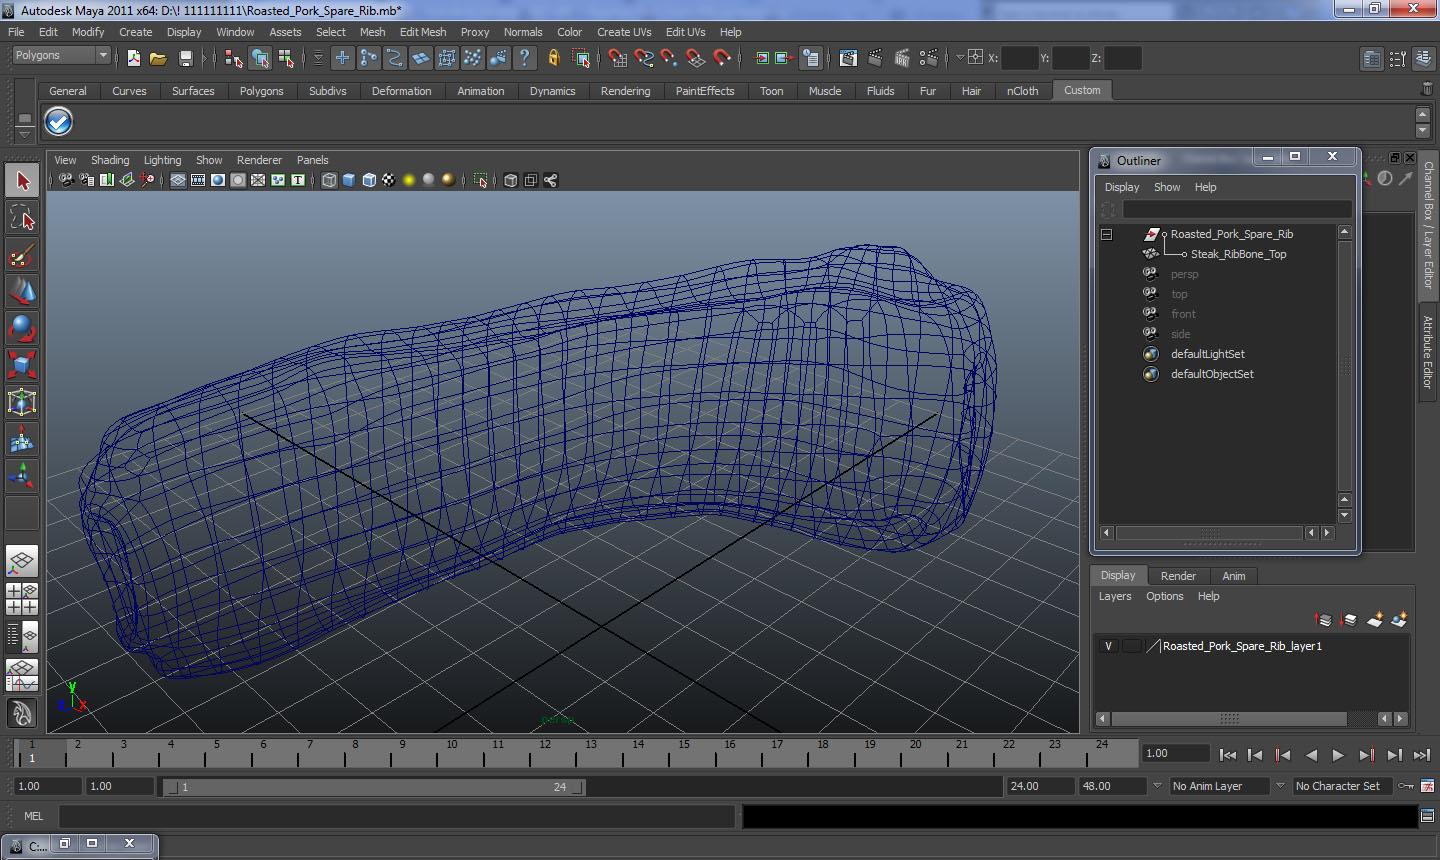
Task: Click create layer from selected icon
Action: coord(1399,620)
